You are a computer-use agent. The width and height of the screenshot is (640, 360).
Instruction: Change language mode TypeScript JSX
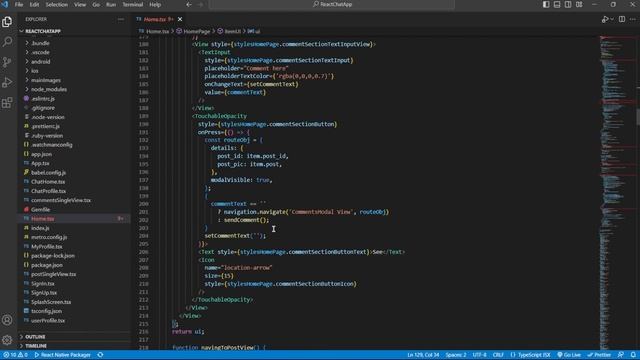click(531, 355)
